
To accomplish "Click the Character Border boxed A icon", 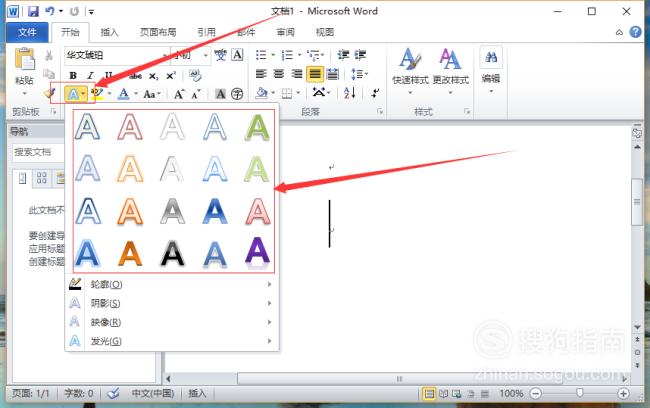I will point(237,55).
